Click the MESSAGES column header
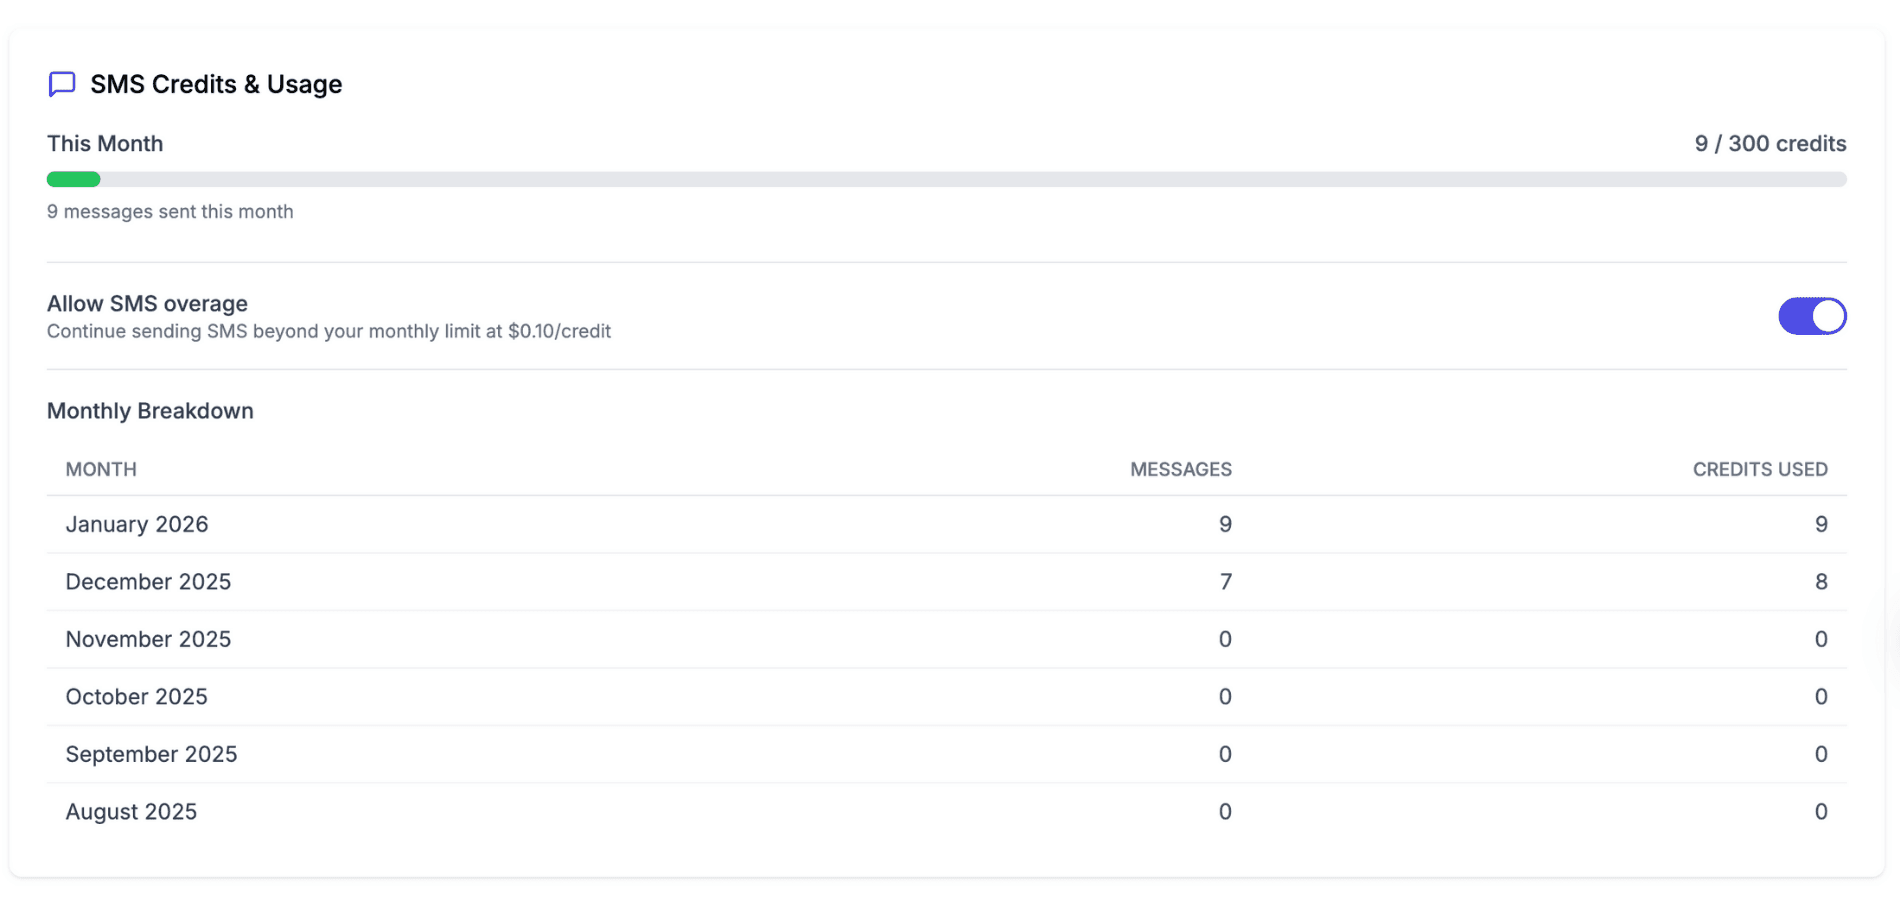The width and height of the screenshot is (1900, 914). pos(1180,470)
